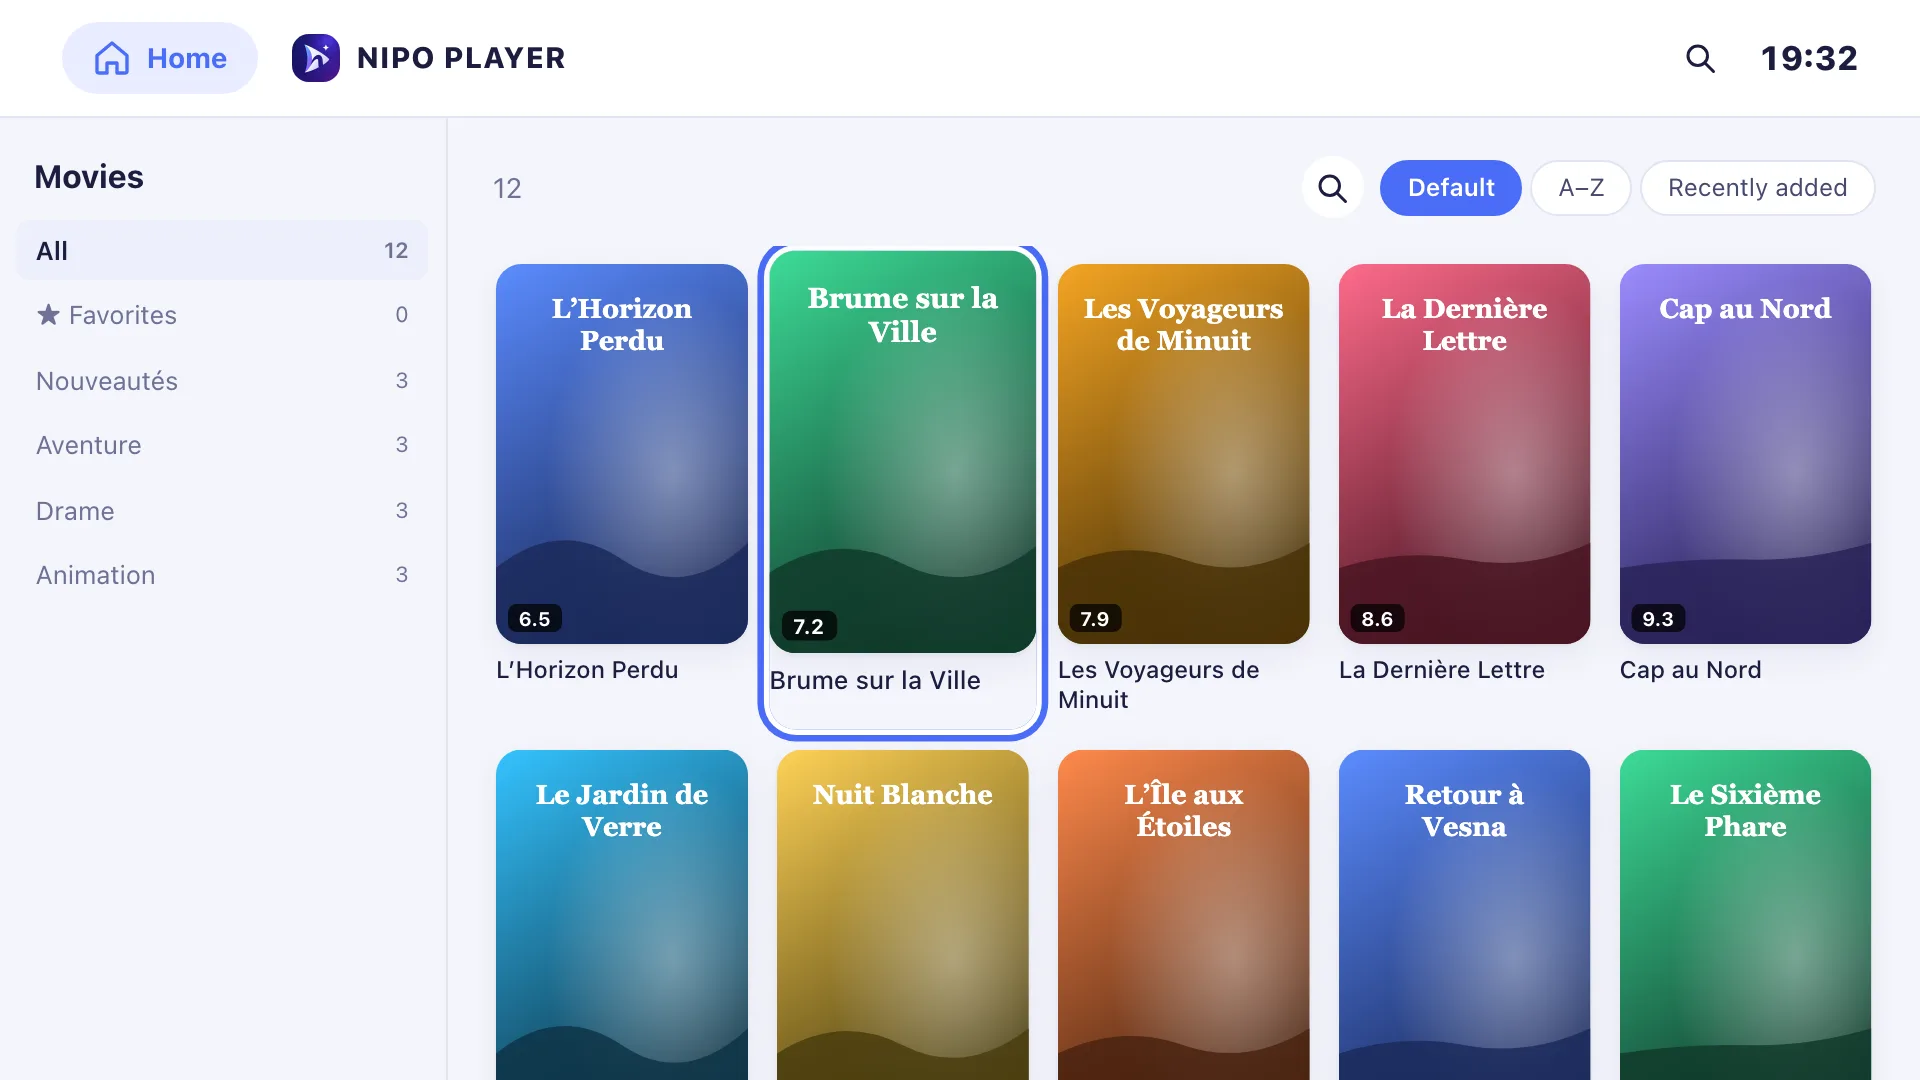This screenshot has width=1920, height=1080.
Task: Click the 6.5 rating badge
Action: 534,619
